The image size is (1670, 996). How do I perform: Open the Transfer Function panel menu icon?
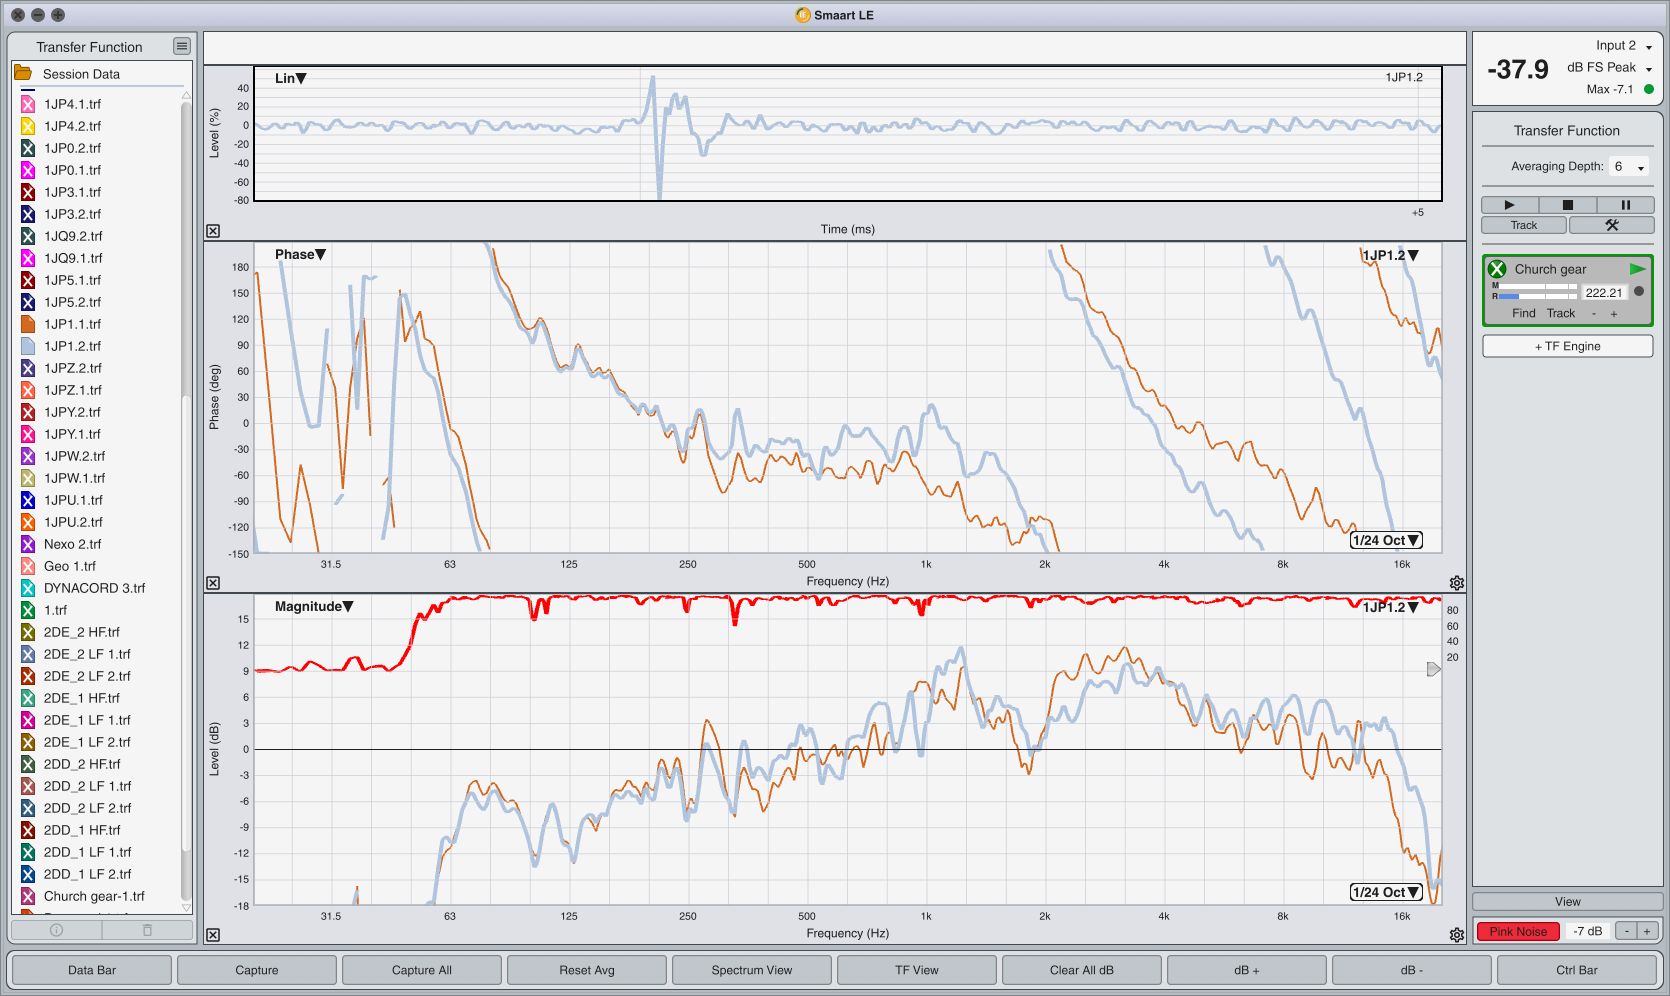[x=181, y=46]
